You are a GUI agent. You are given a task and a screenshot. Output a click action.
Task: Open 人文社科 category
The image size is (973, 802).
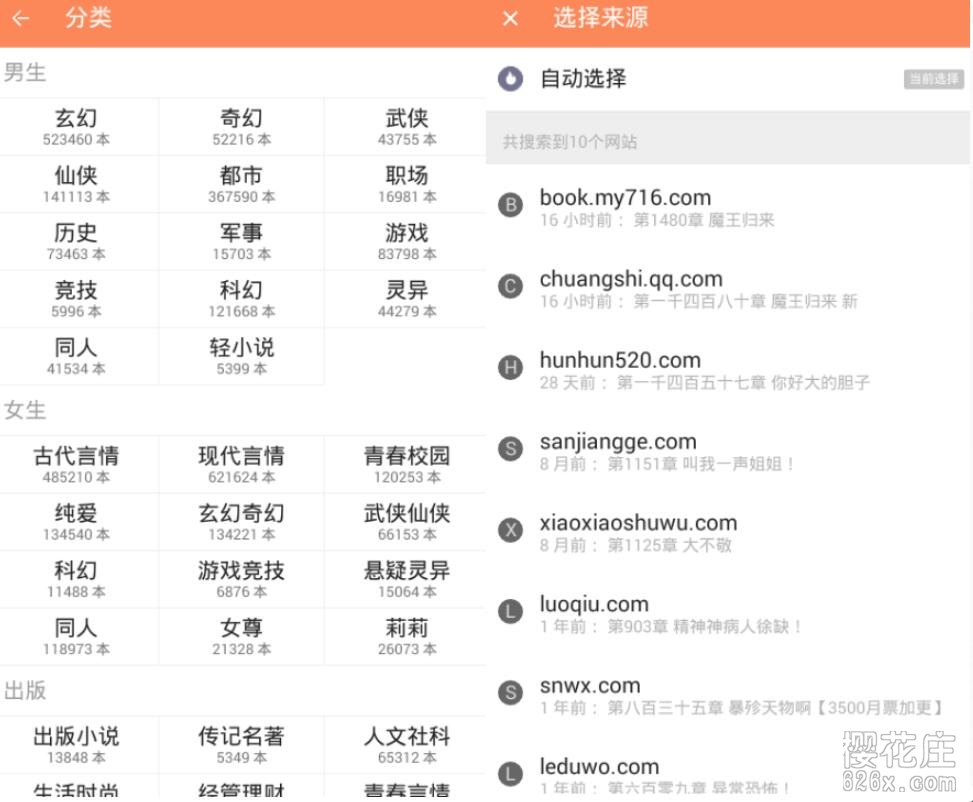pyautogui.click(x=406, y=745)
